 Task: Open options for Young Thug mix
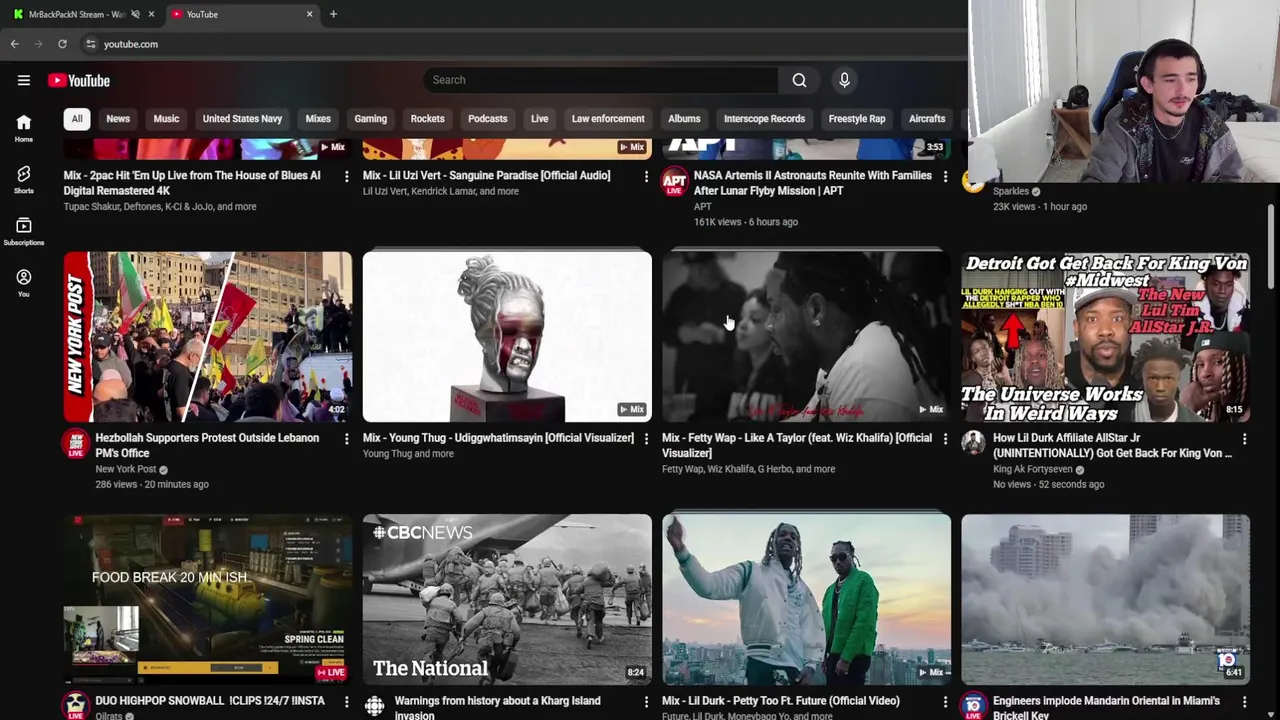pyautogui.click(x=646, y=439)
